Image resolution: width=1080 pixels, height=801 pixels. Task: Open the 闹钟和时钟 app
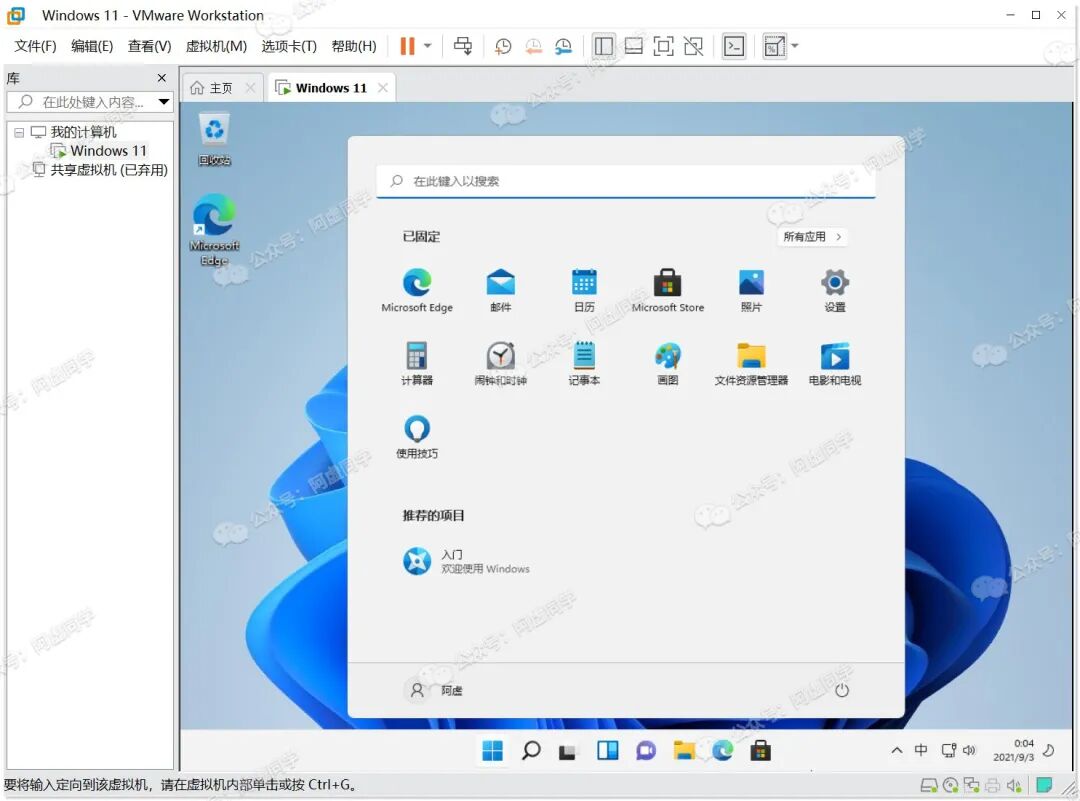(501, 363)
